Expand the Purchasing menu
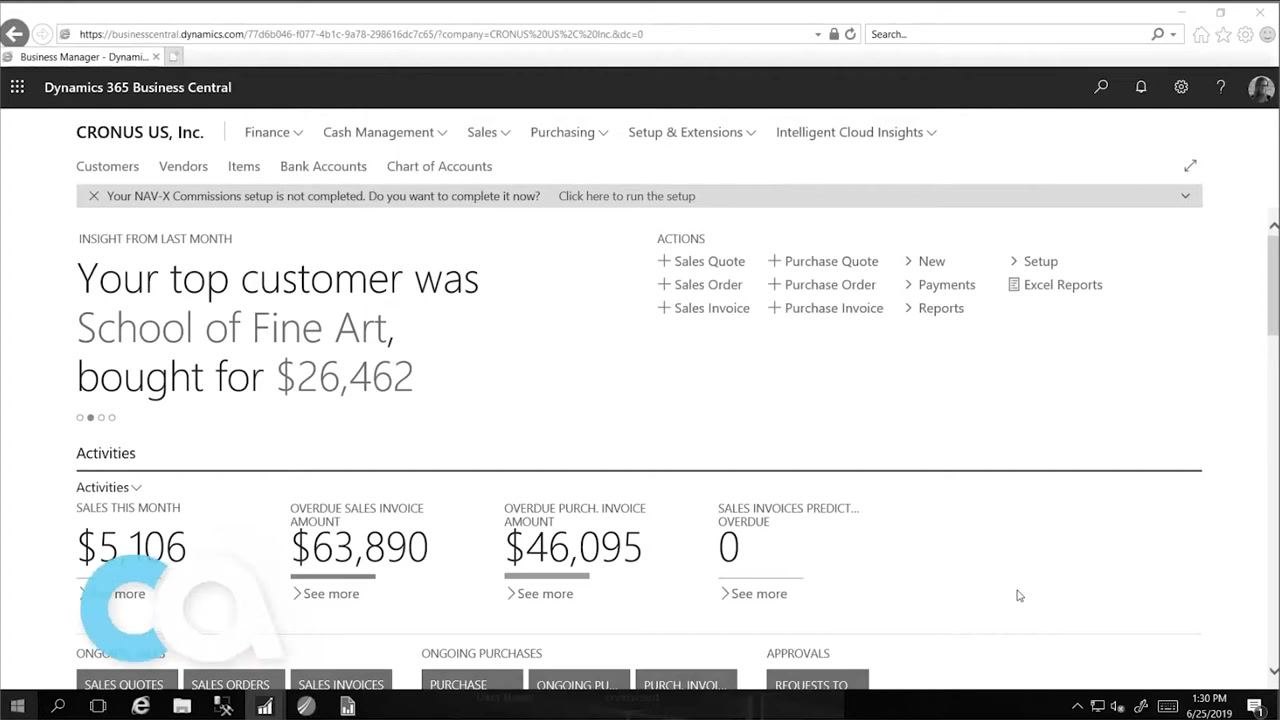1280x720 pixels. click(x=569, y=132)
